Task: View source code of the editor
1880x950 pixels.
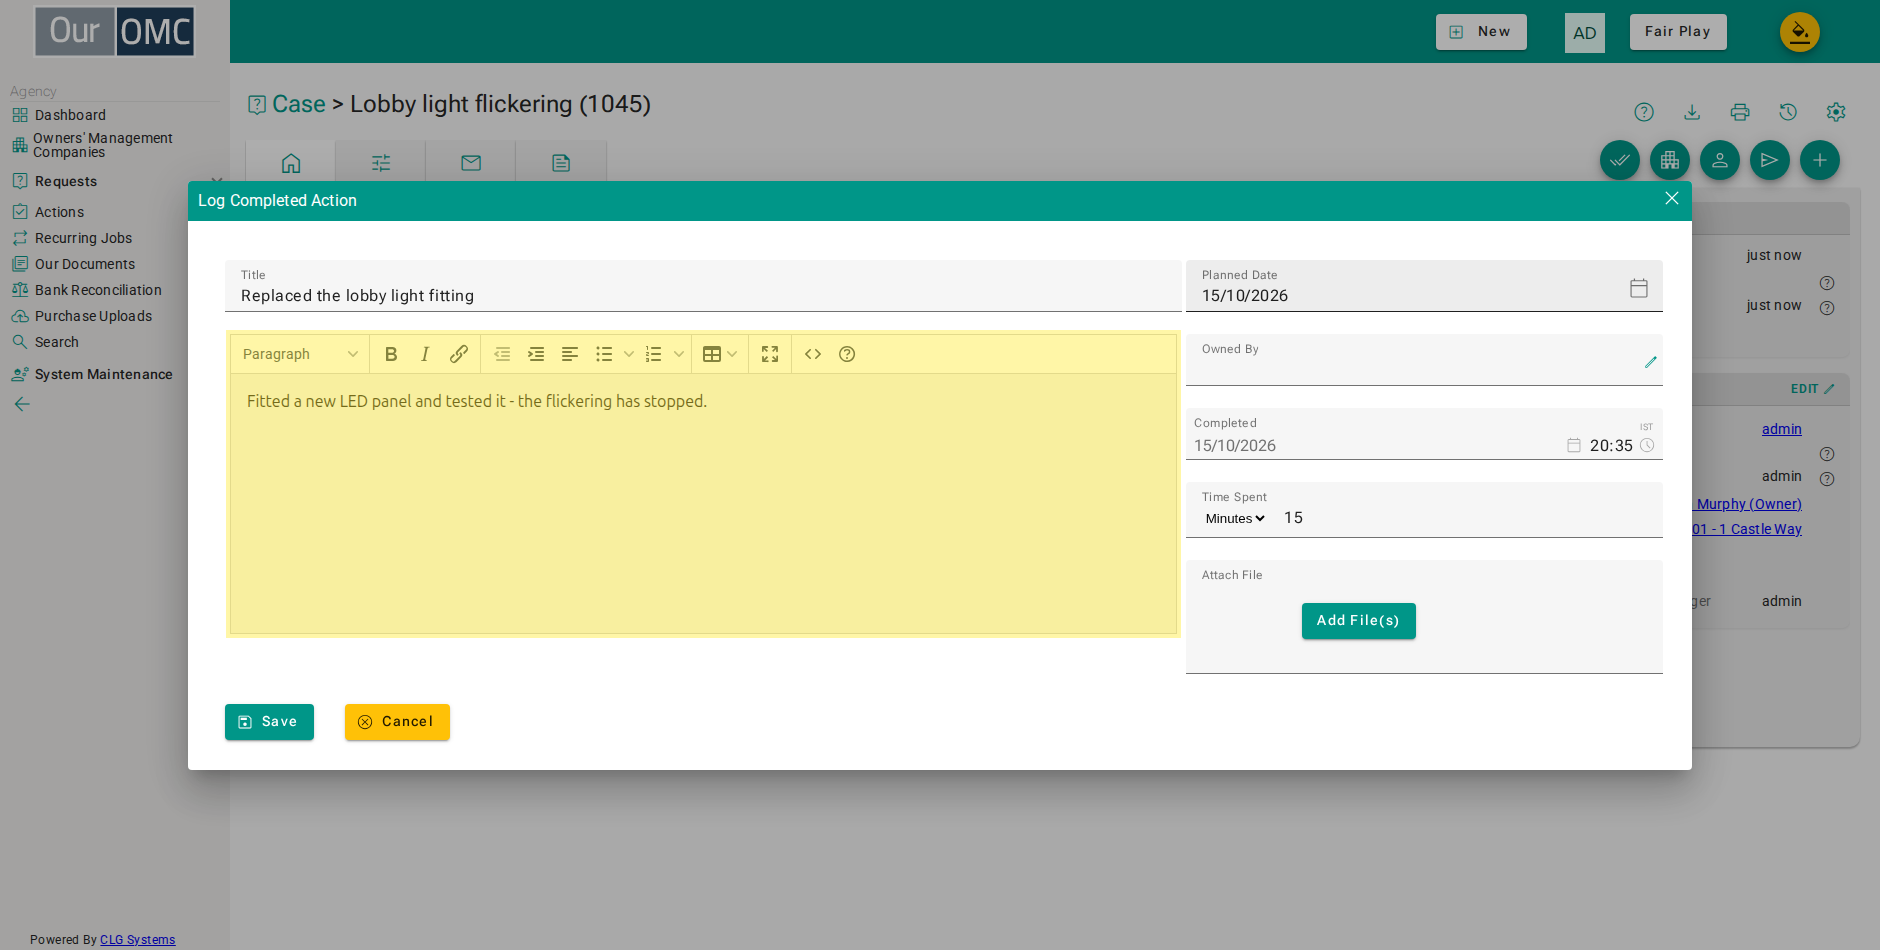Action: 813,354
